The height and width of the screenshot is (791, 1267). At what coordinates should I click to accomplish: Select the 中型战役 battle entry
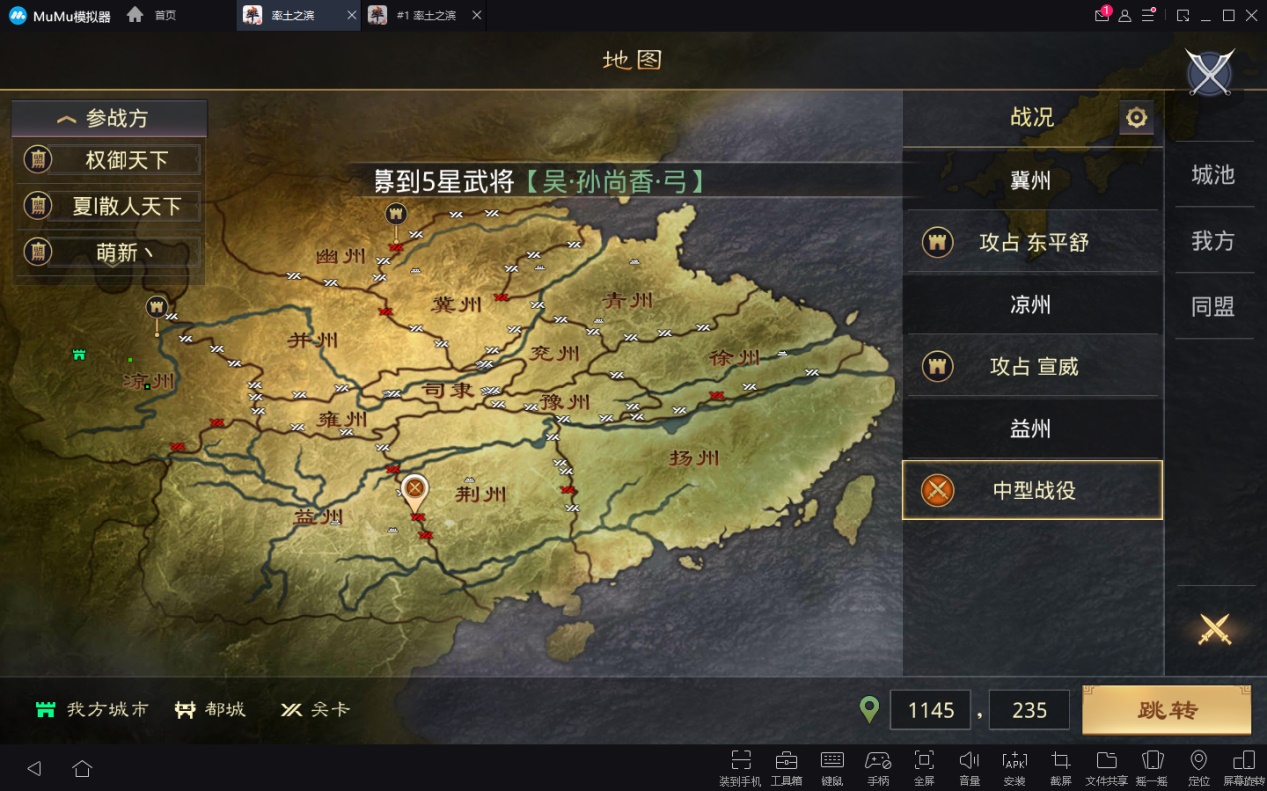pyautogui.click(x=1032, y=490)
